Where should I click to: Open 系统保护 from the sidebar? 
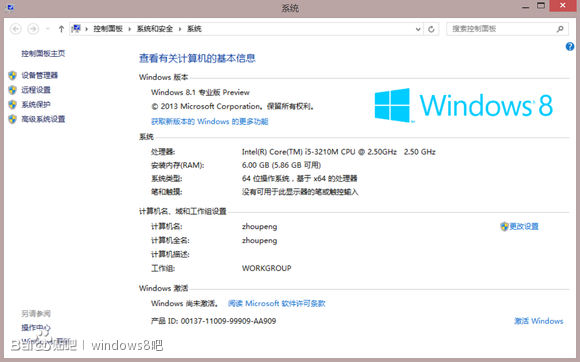pyautogui.click(x=36, y=104)
